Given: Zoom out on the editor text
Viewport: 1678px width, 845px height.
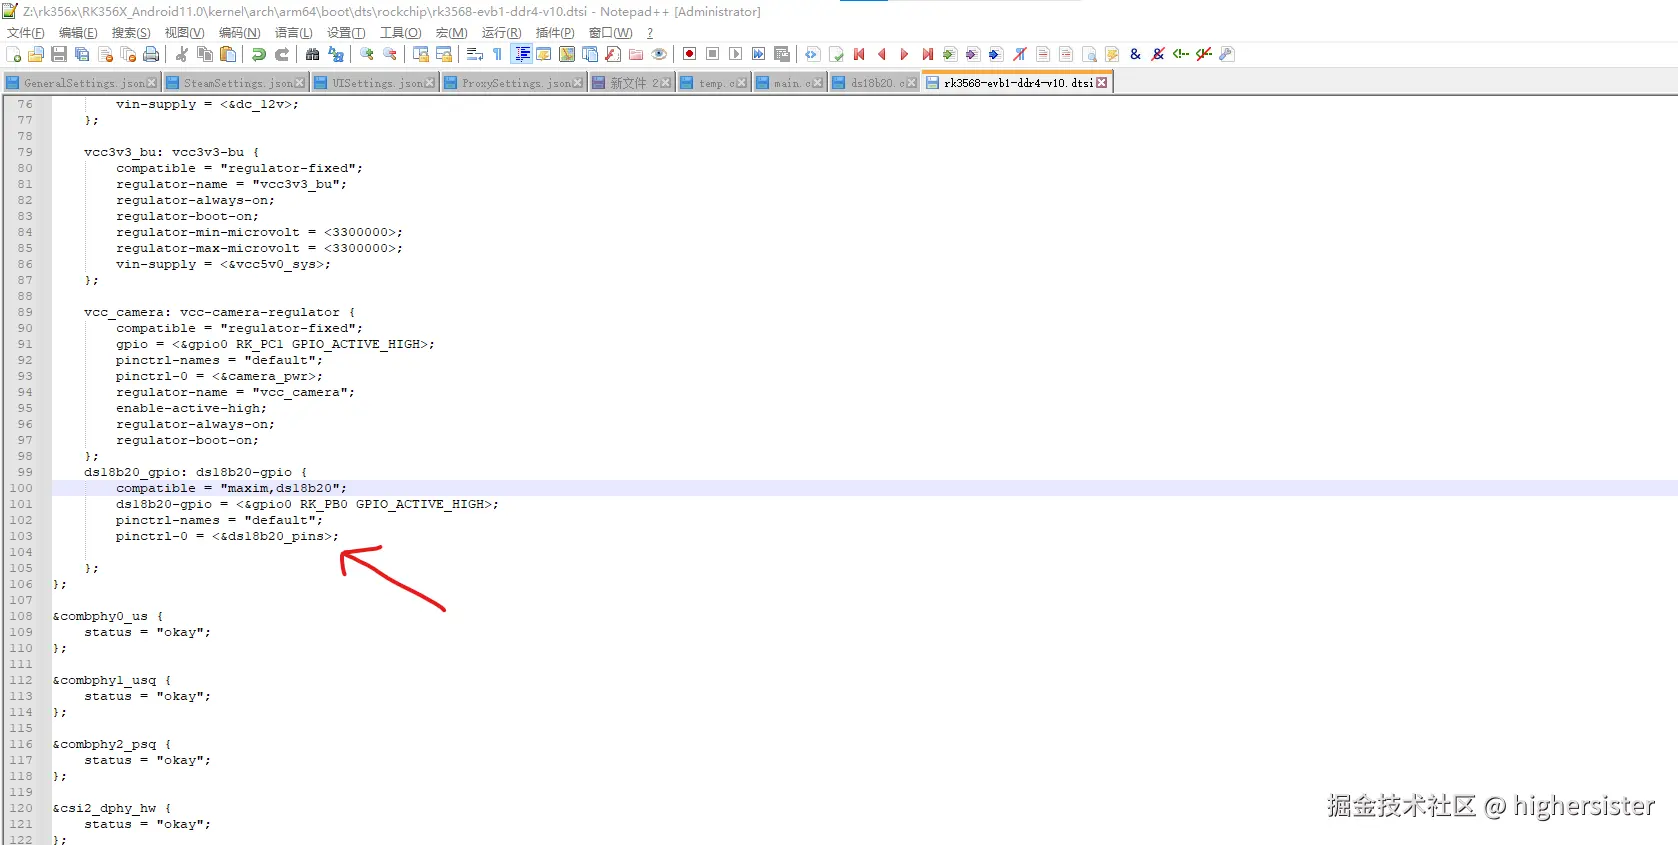Looking at the screenshot, I should [390, 54].
